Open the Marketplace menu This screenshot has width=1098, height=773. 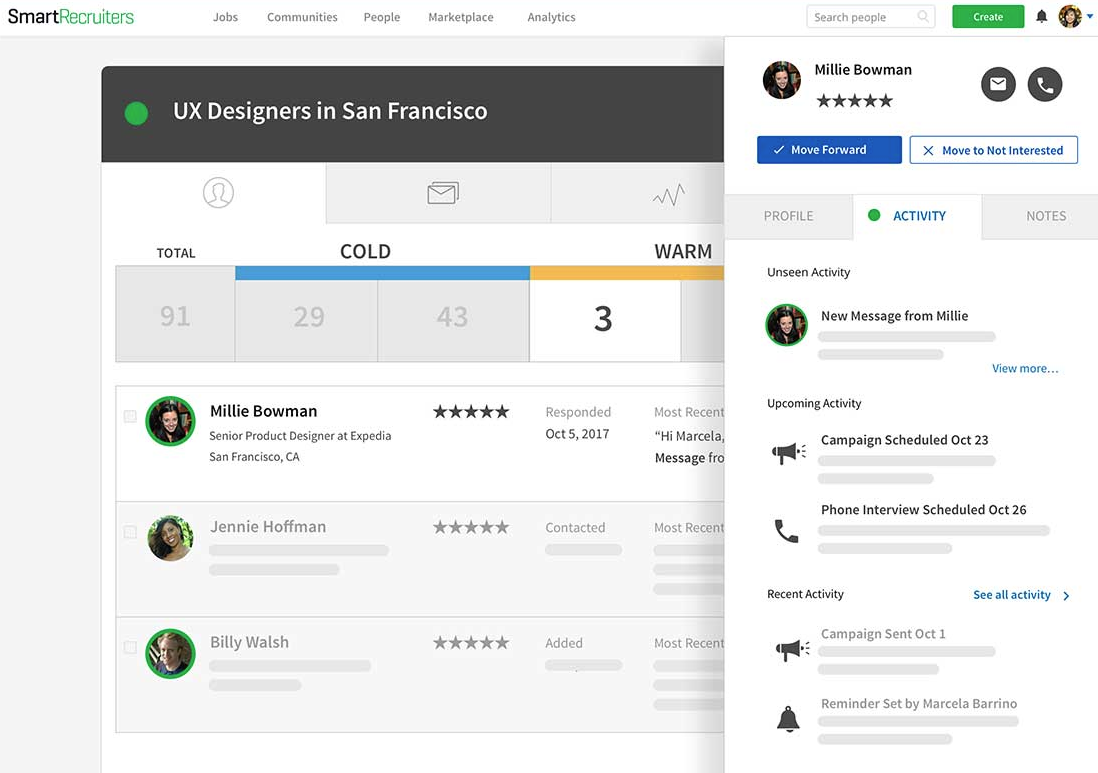461,17
